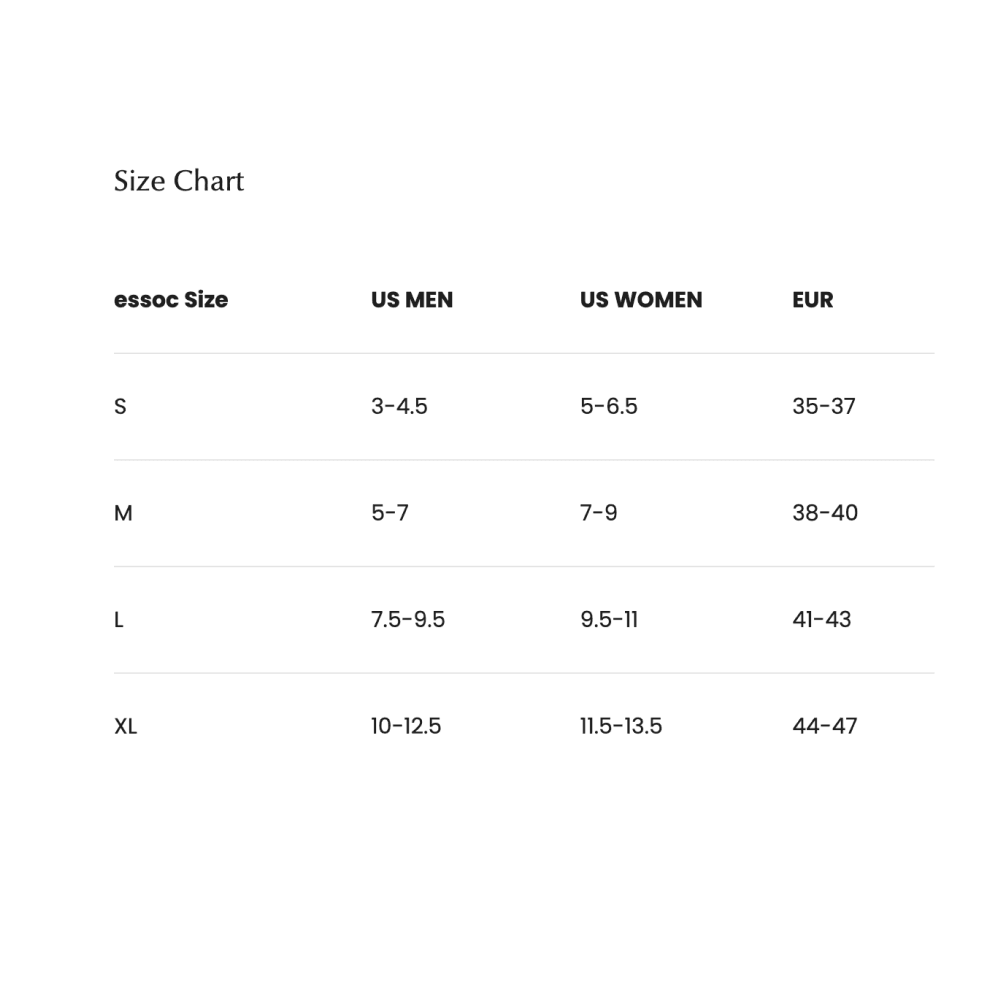1000x1000 pixels.
Task: Select the L size row label
Action: coord(118,620)
